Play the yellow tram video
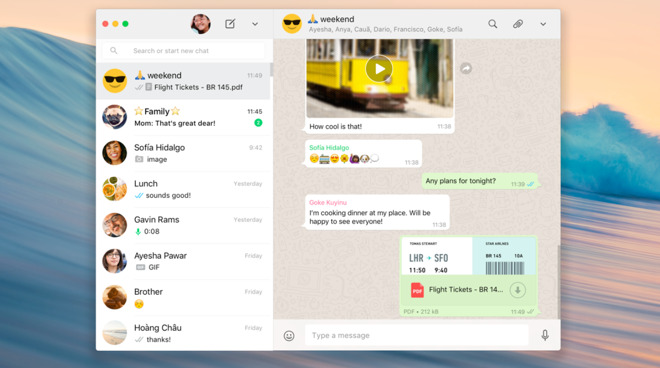The height and width of the screenshot is (368, 660). (379, 69)
